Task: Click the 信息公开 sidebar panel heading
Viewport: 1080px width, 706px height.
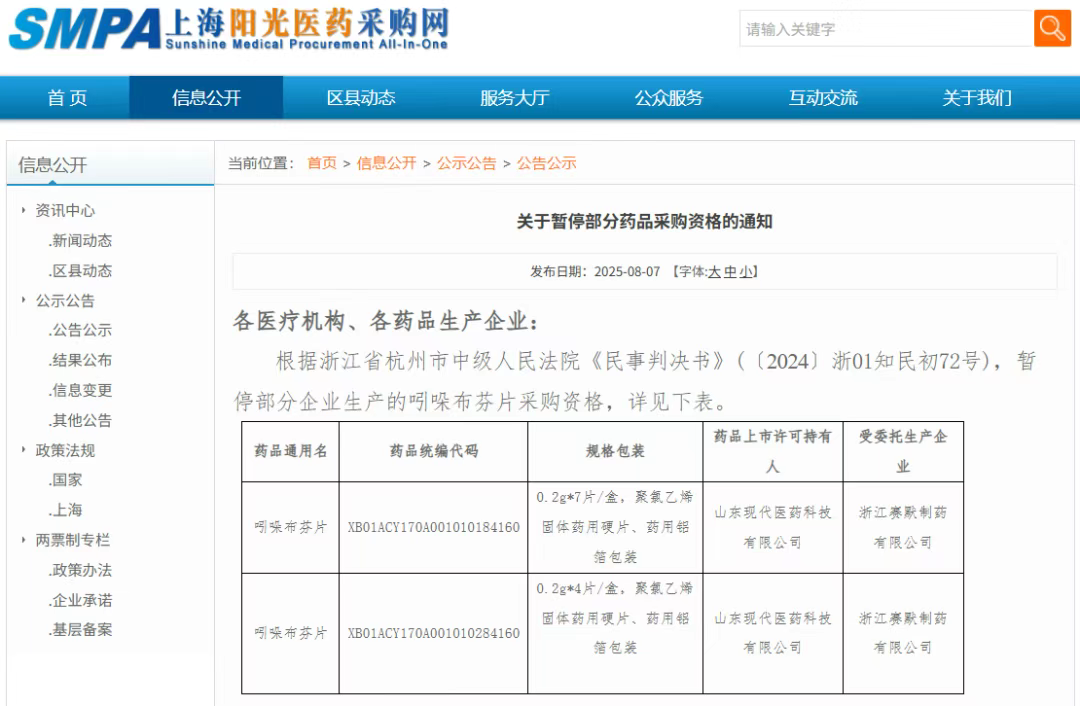Action: point(52,165)
